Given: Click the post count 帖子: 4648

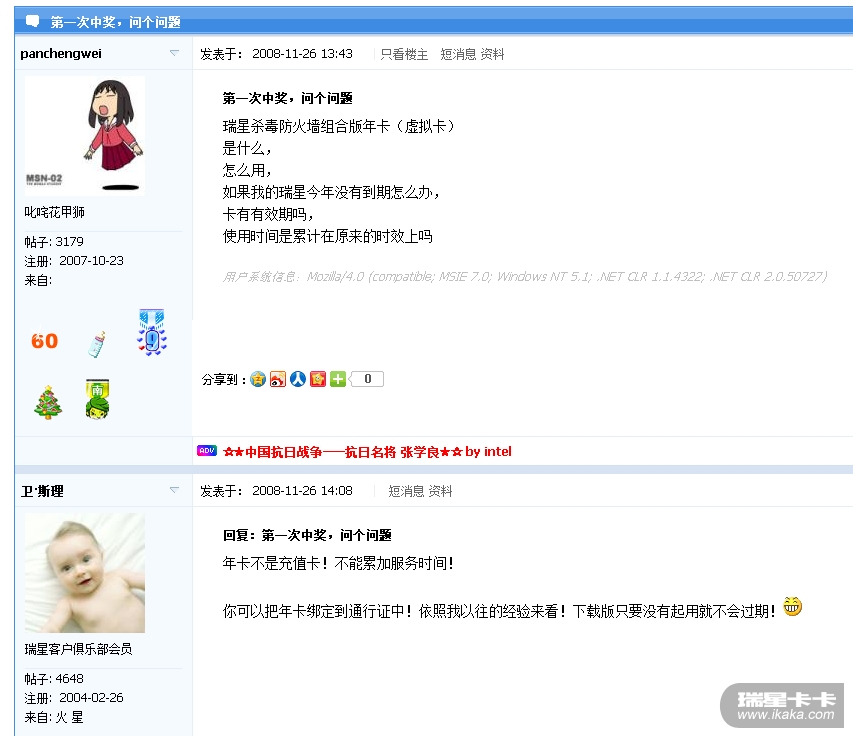Looking at the screenshot, I should [54, 679].
